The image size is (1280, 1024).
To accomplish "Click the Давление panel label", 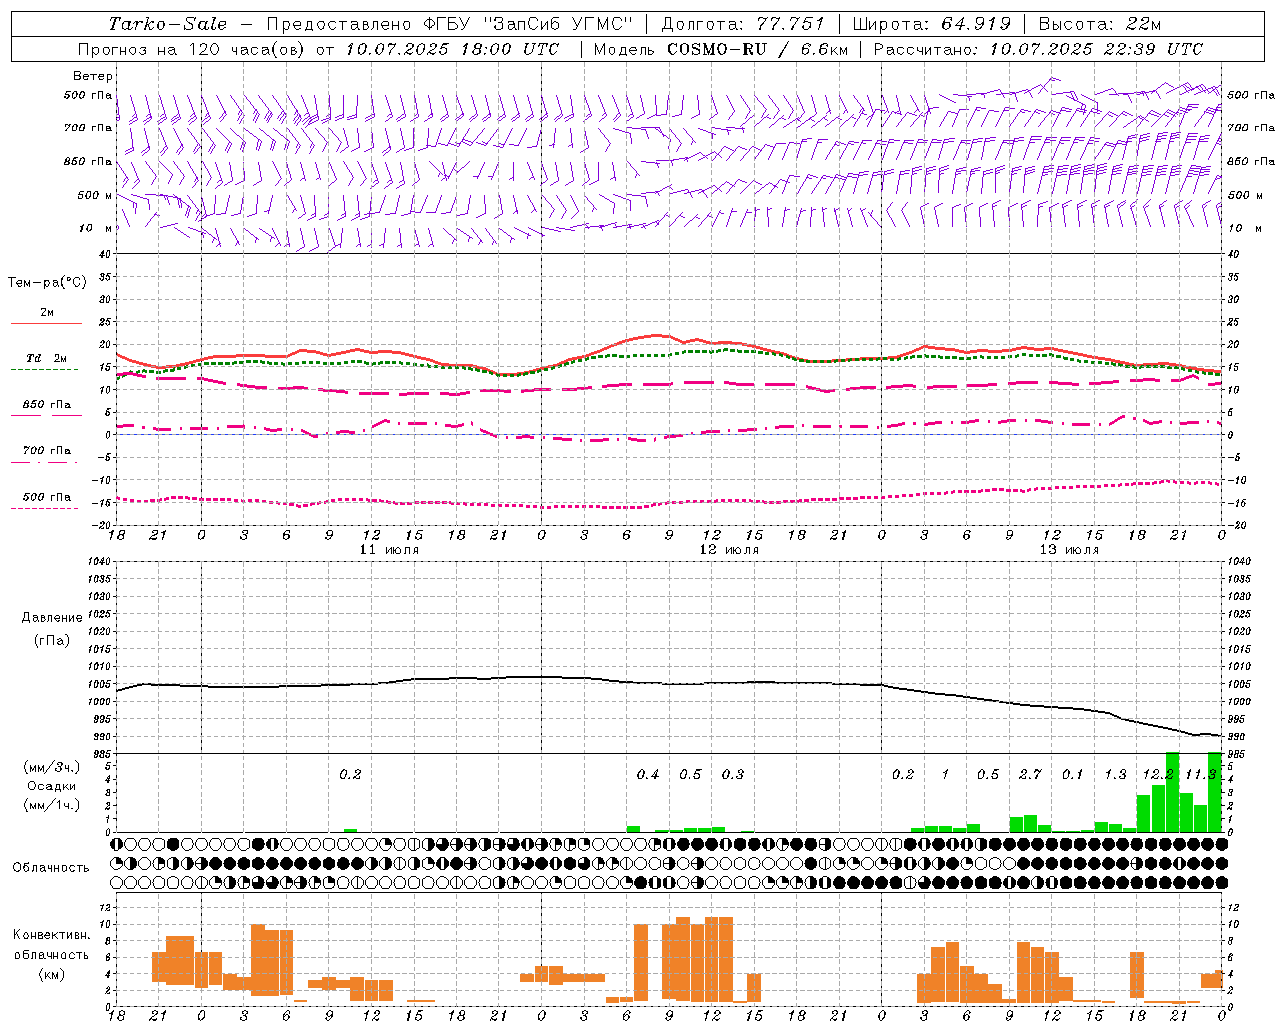I will pyautogui.click(x=51, y=618).
